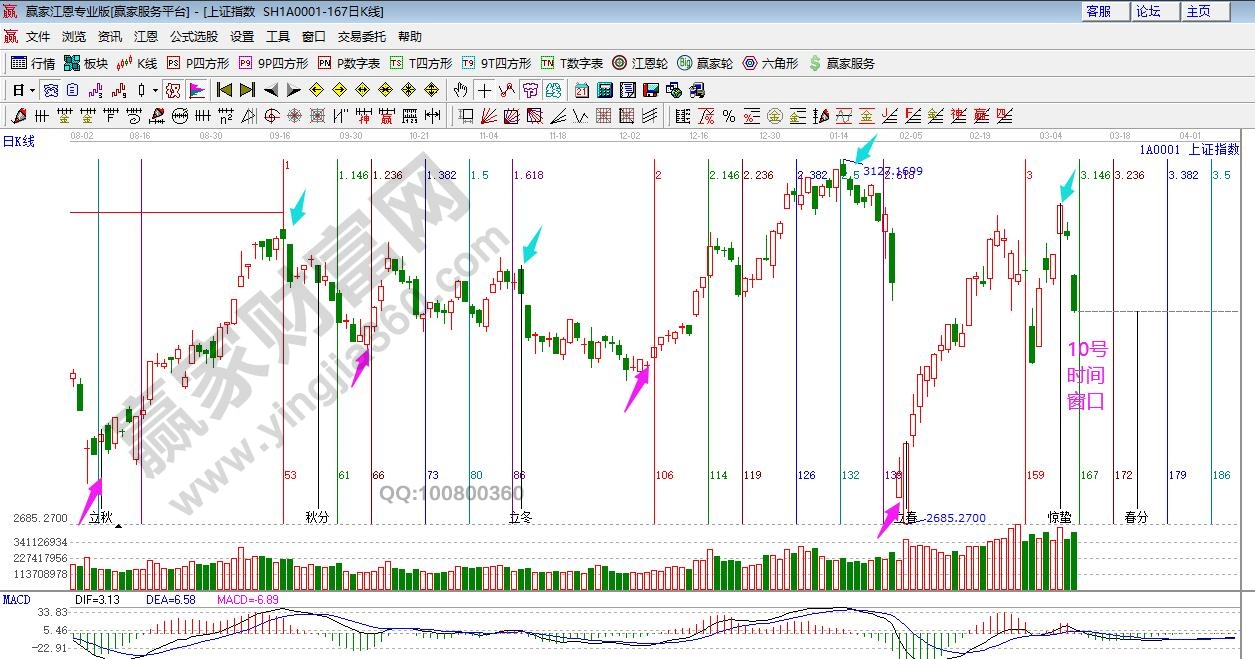Screen dimensions: 1255x659
Task: Open the 公式选股 menu
Action: [x=193, y=37]
